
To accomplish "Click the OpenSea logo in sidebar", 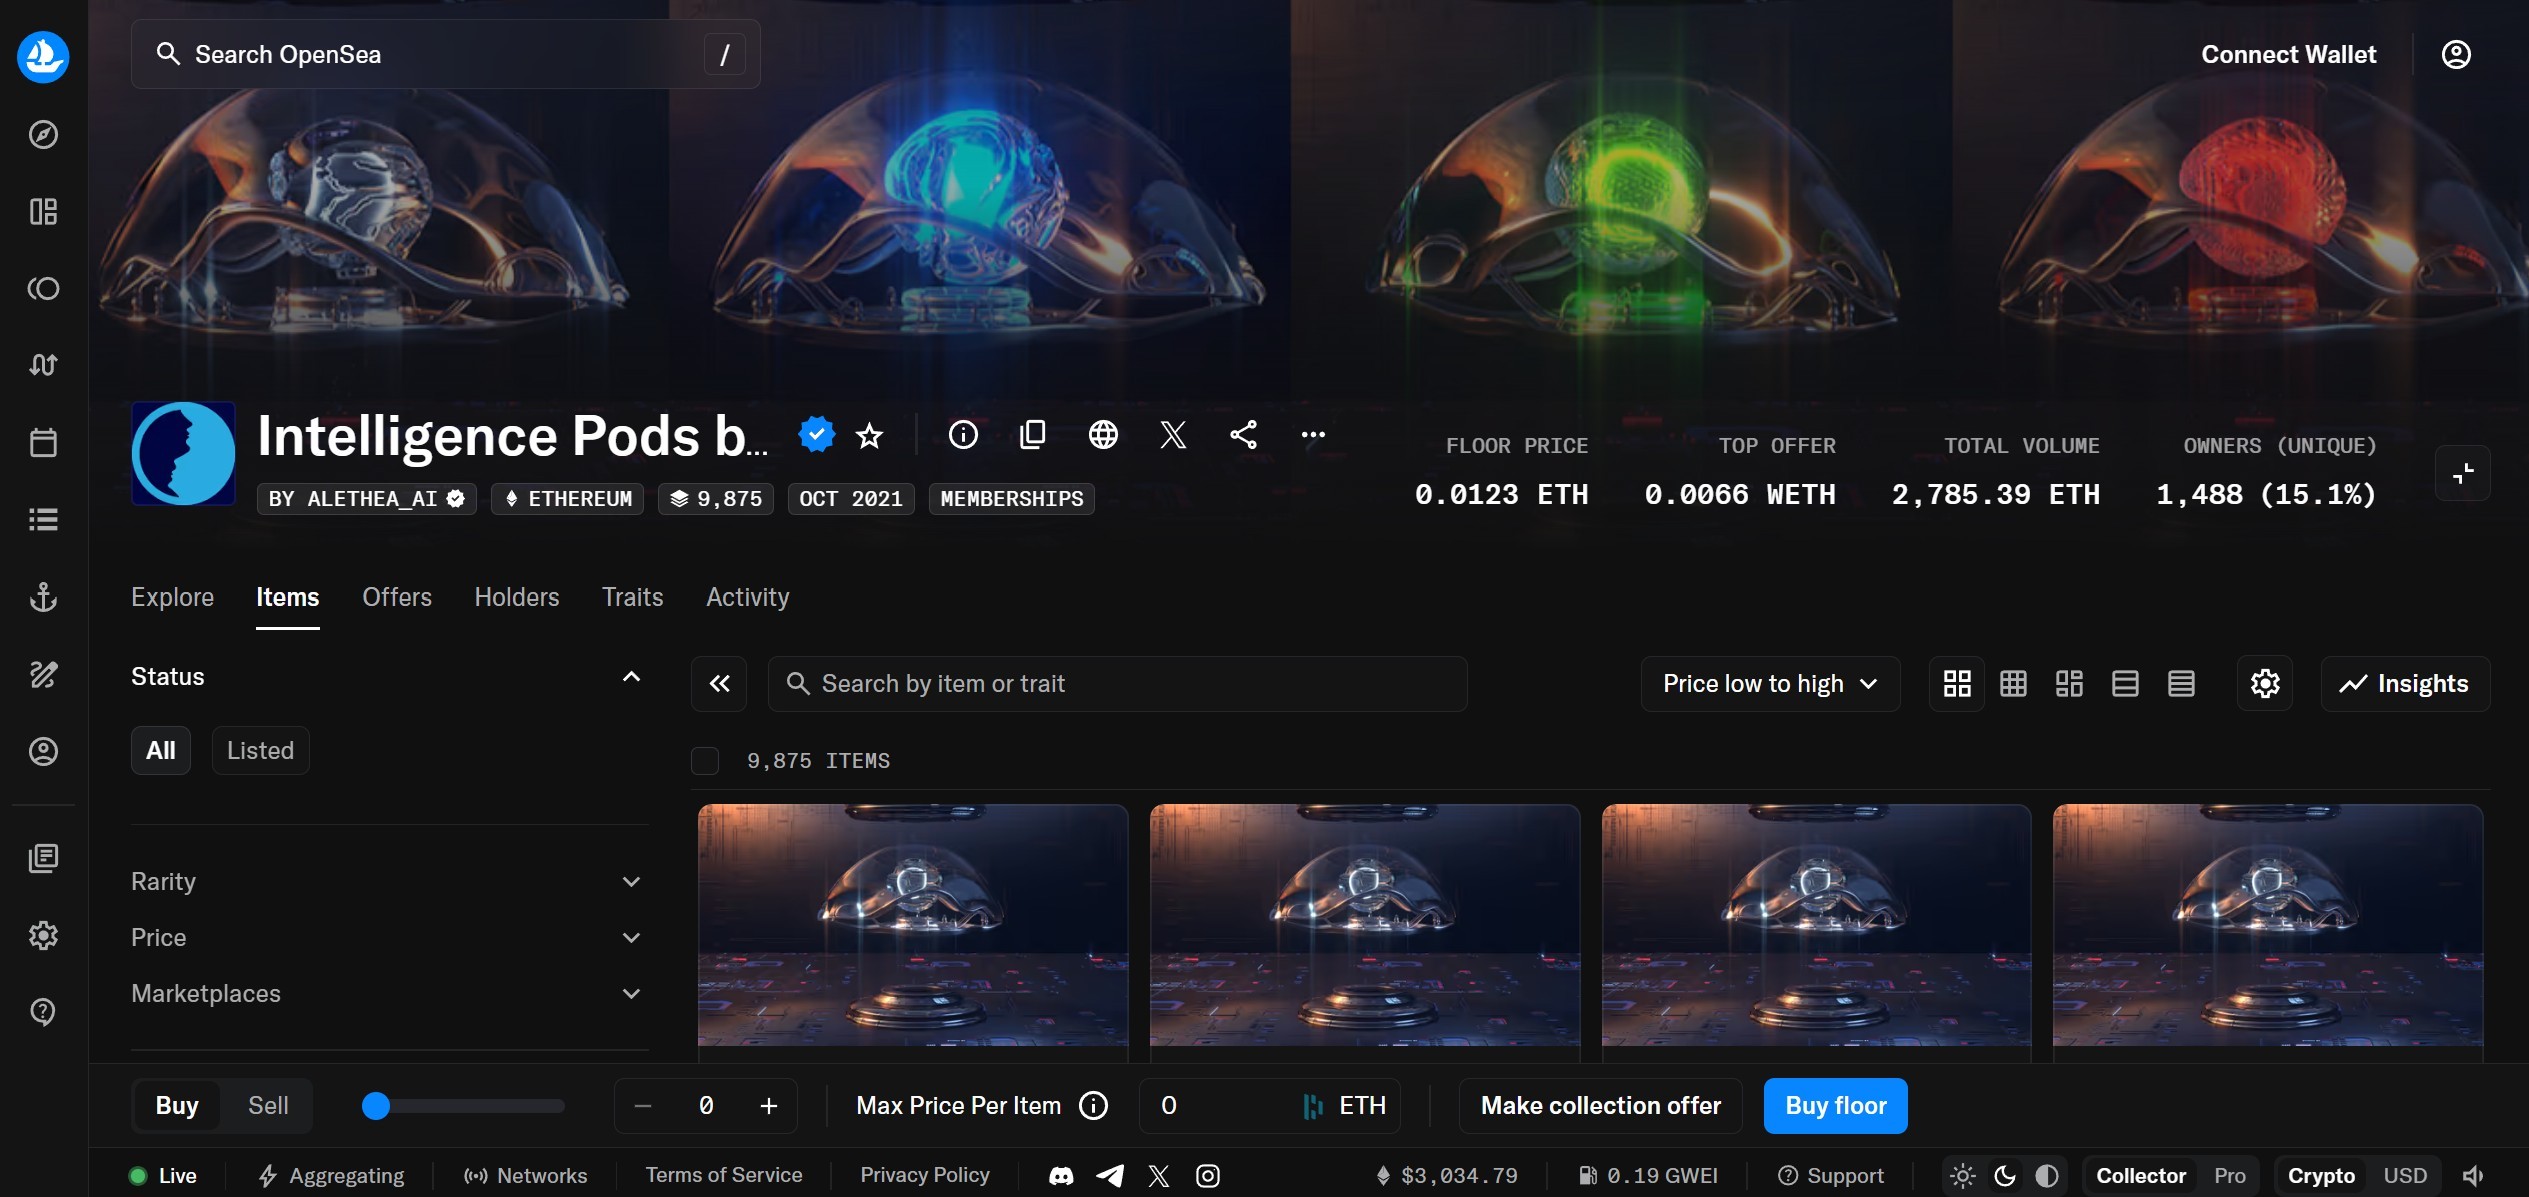I will coord(43,56).
